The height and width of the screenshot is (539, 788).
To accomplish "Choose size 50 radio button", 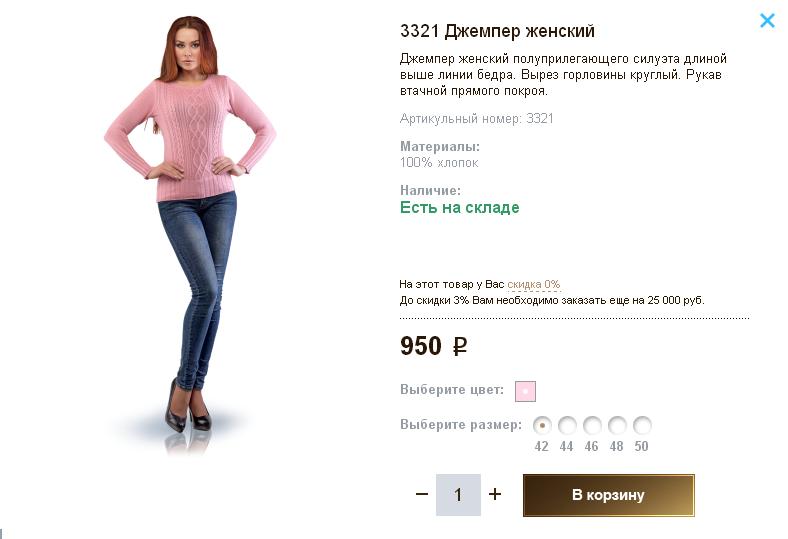I will pos(642,425).
